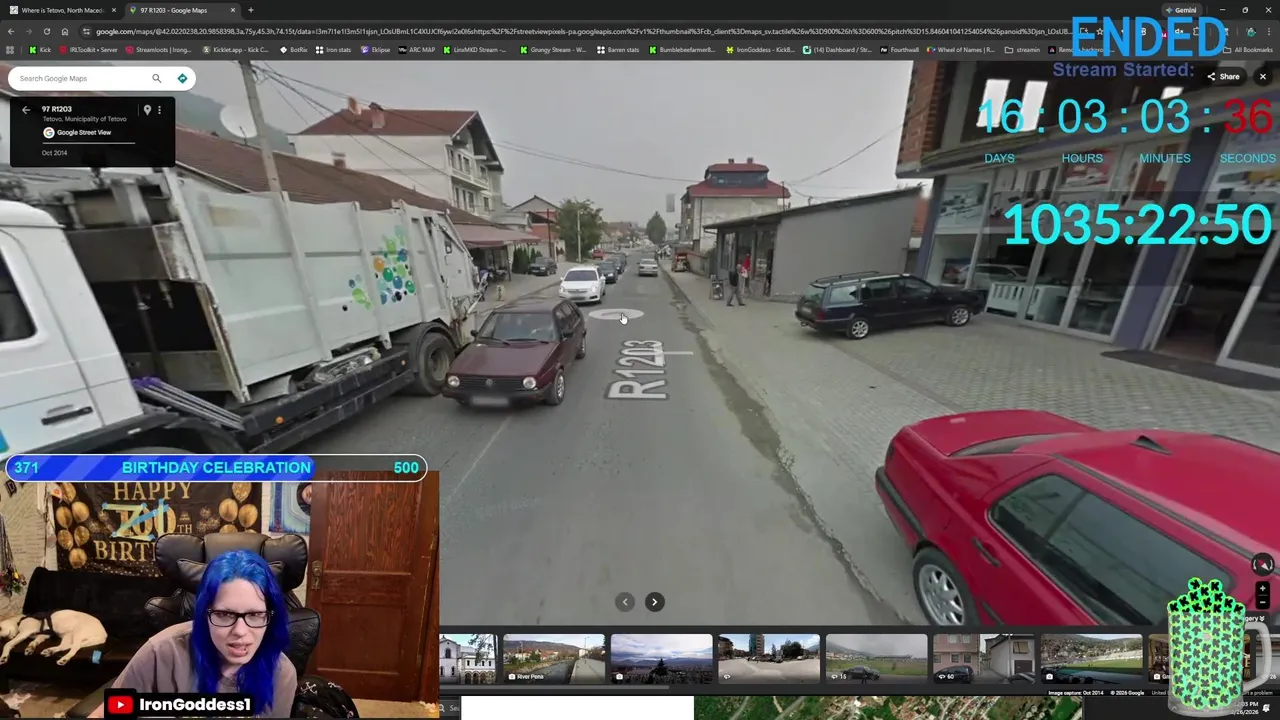Go to the previous photo strip page
The width and height of the screenshot is (1280, 720).
pyautogui.click(x=625, y=602)
